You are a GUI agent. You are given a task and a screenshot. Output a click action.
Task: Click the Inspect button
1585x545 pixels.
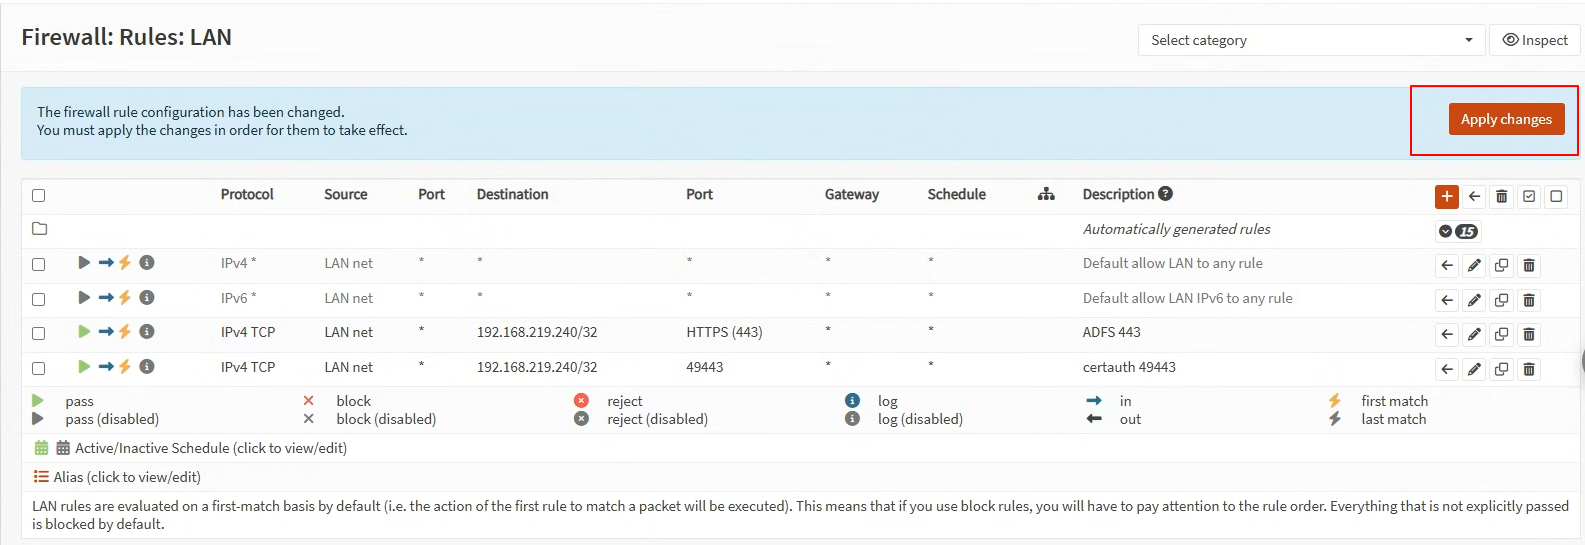point(1535,40)
